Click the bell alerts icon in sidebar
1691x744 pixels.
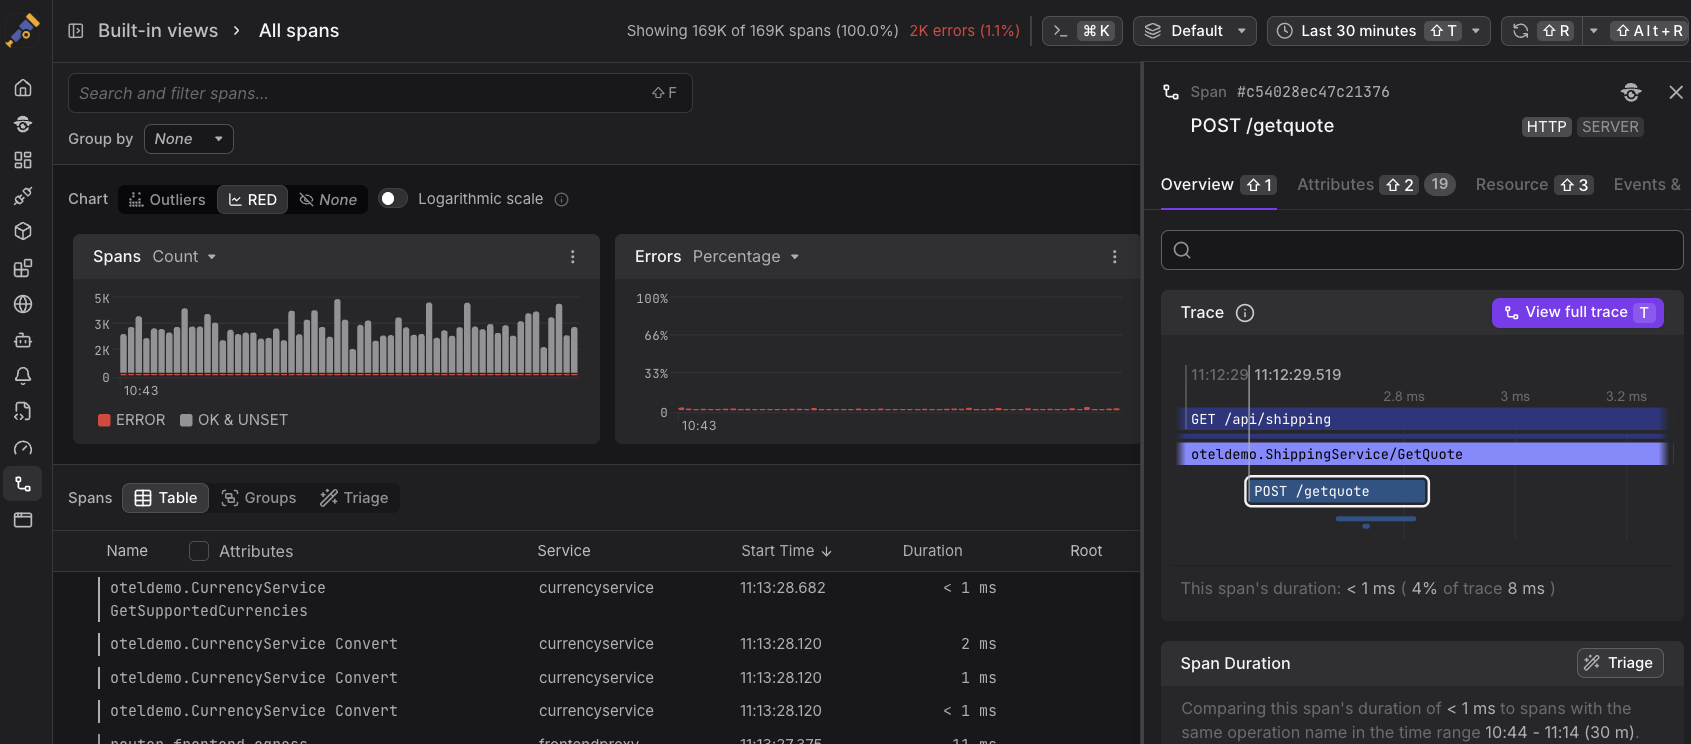23,376
